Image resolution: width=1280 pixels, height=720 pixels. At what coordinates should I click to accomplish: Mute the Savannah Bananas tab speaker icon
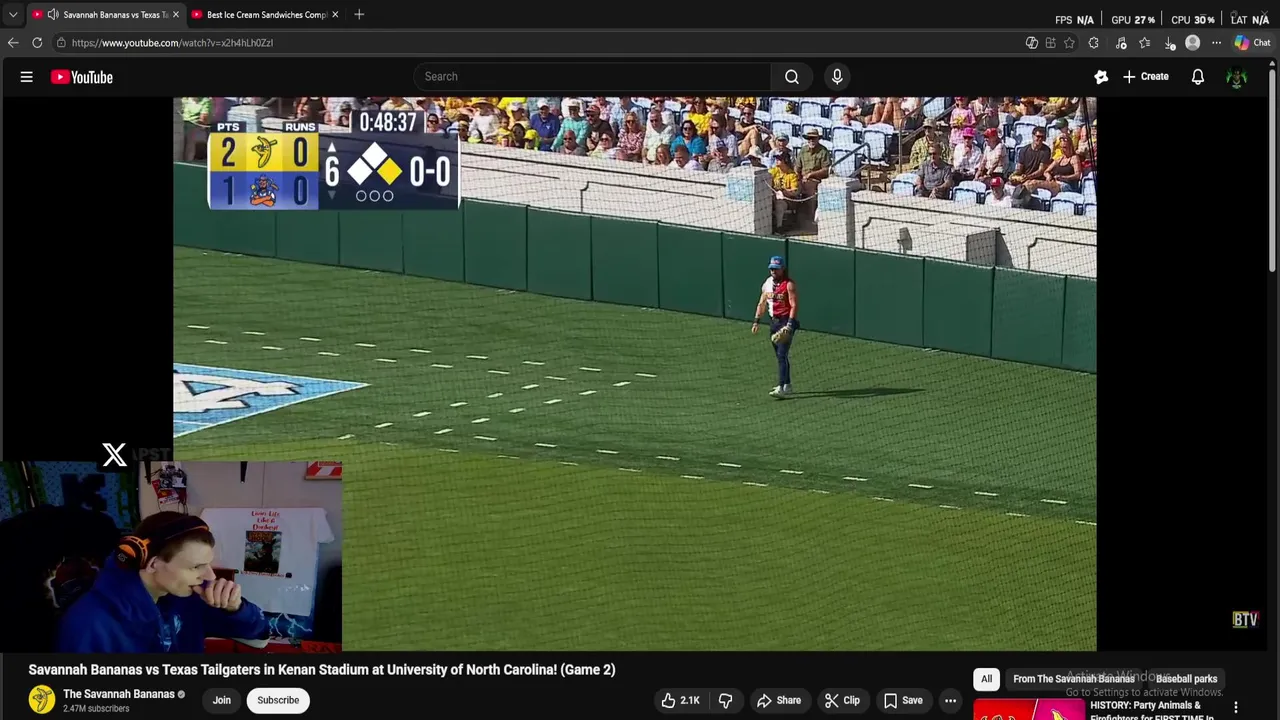tap(52, 15)
